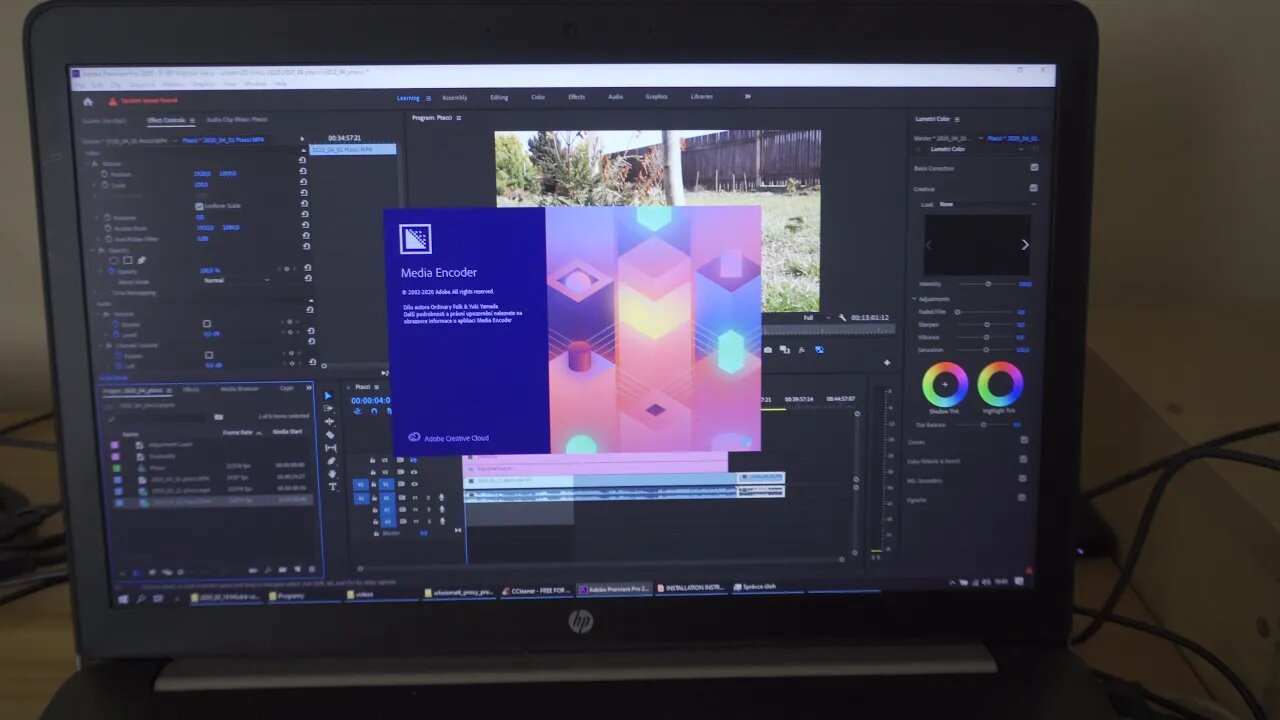
Task: Toggle the Vignette checkbox
Action: [x=1022, y=497]
